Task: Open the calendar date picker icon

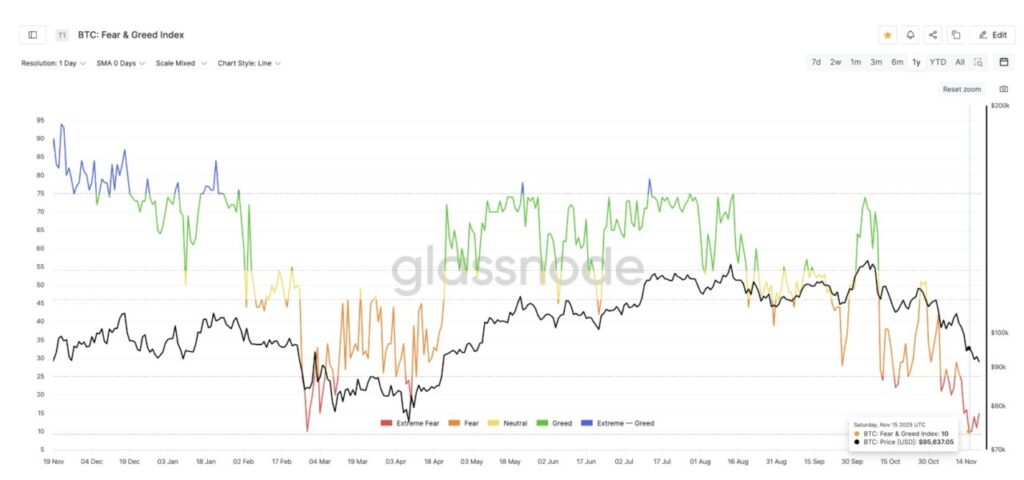Action: click(x=1003, y=62)
